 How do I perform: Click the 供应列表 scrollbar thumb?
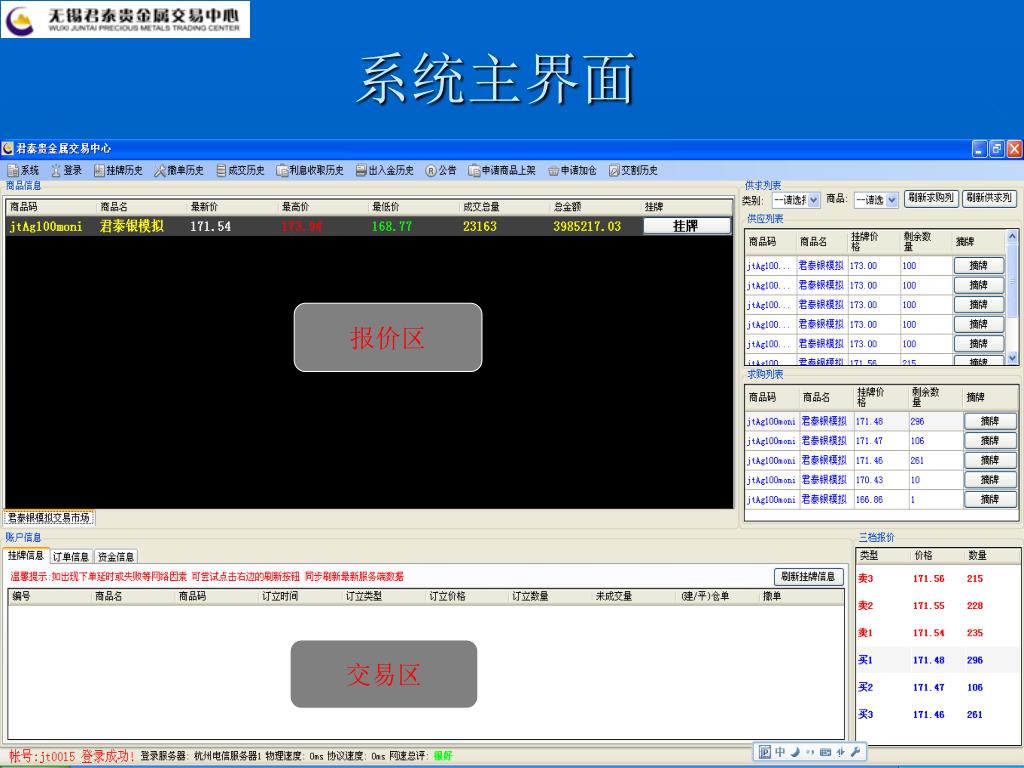point(1012,281)
